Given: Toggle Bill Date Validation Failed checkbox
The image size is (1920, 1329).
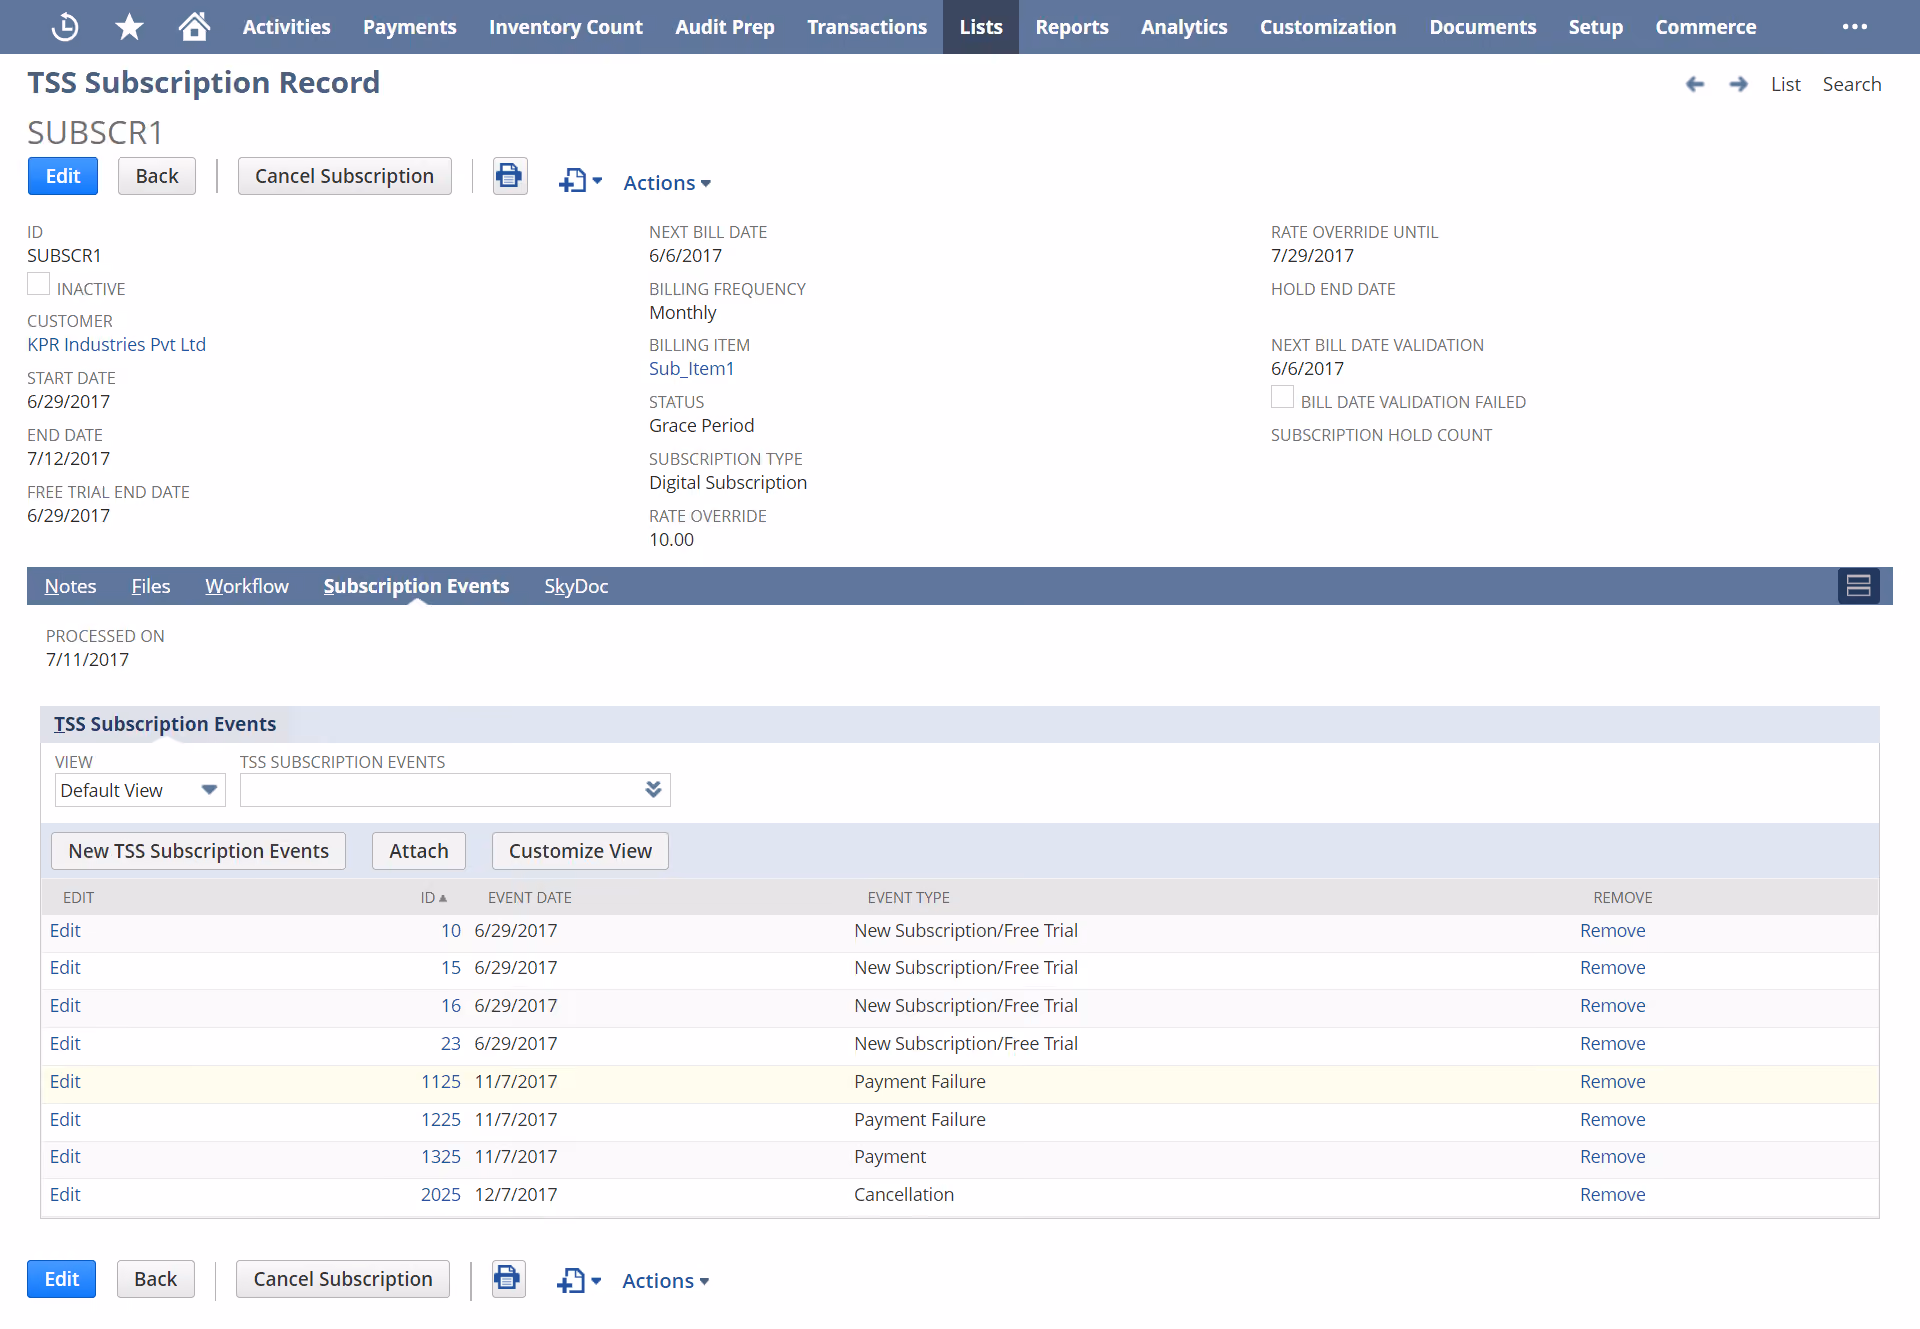Looking at the screenshot, I should [x=1282, y=397].
